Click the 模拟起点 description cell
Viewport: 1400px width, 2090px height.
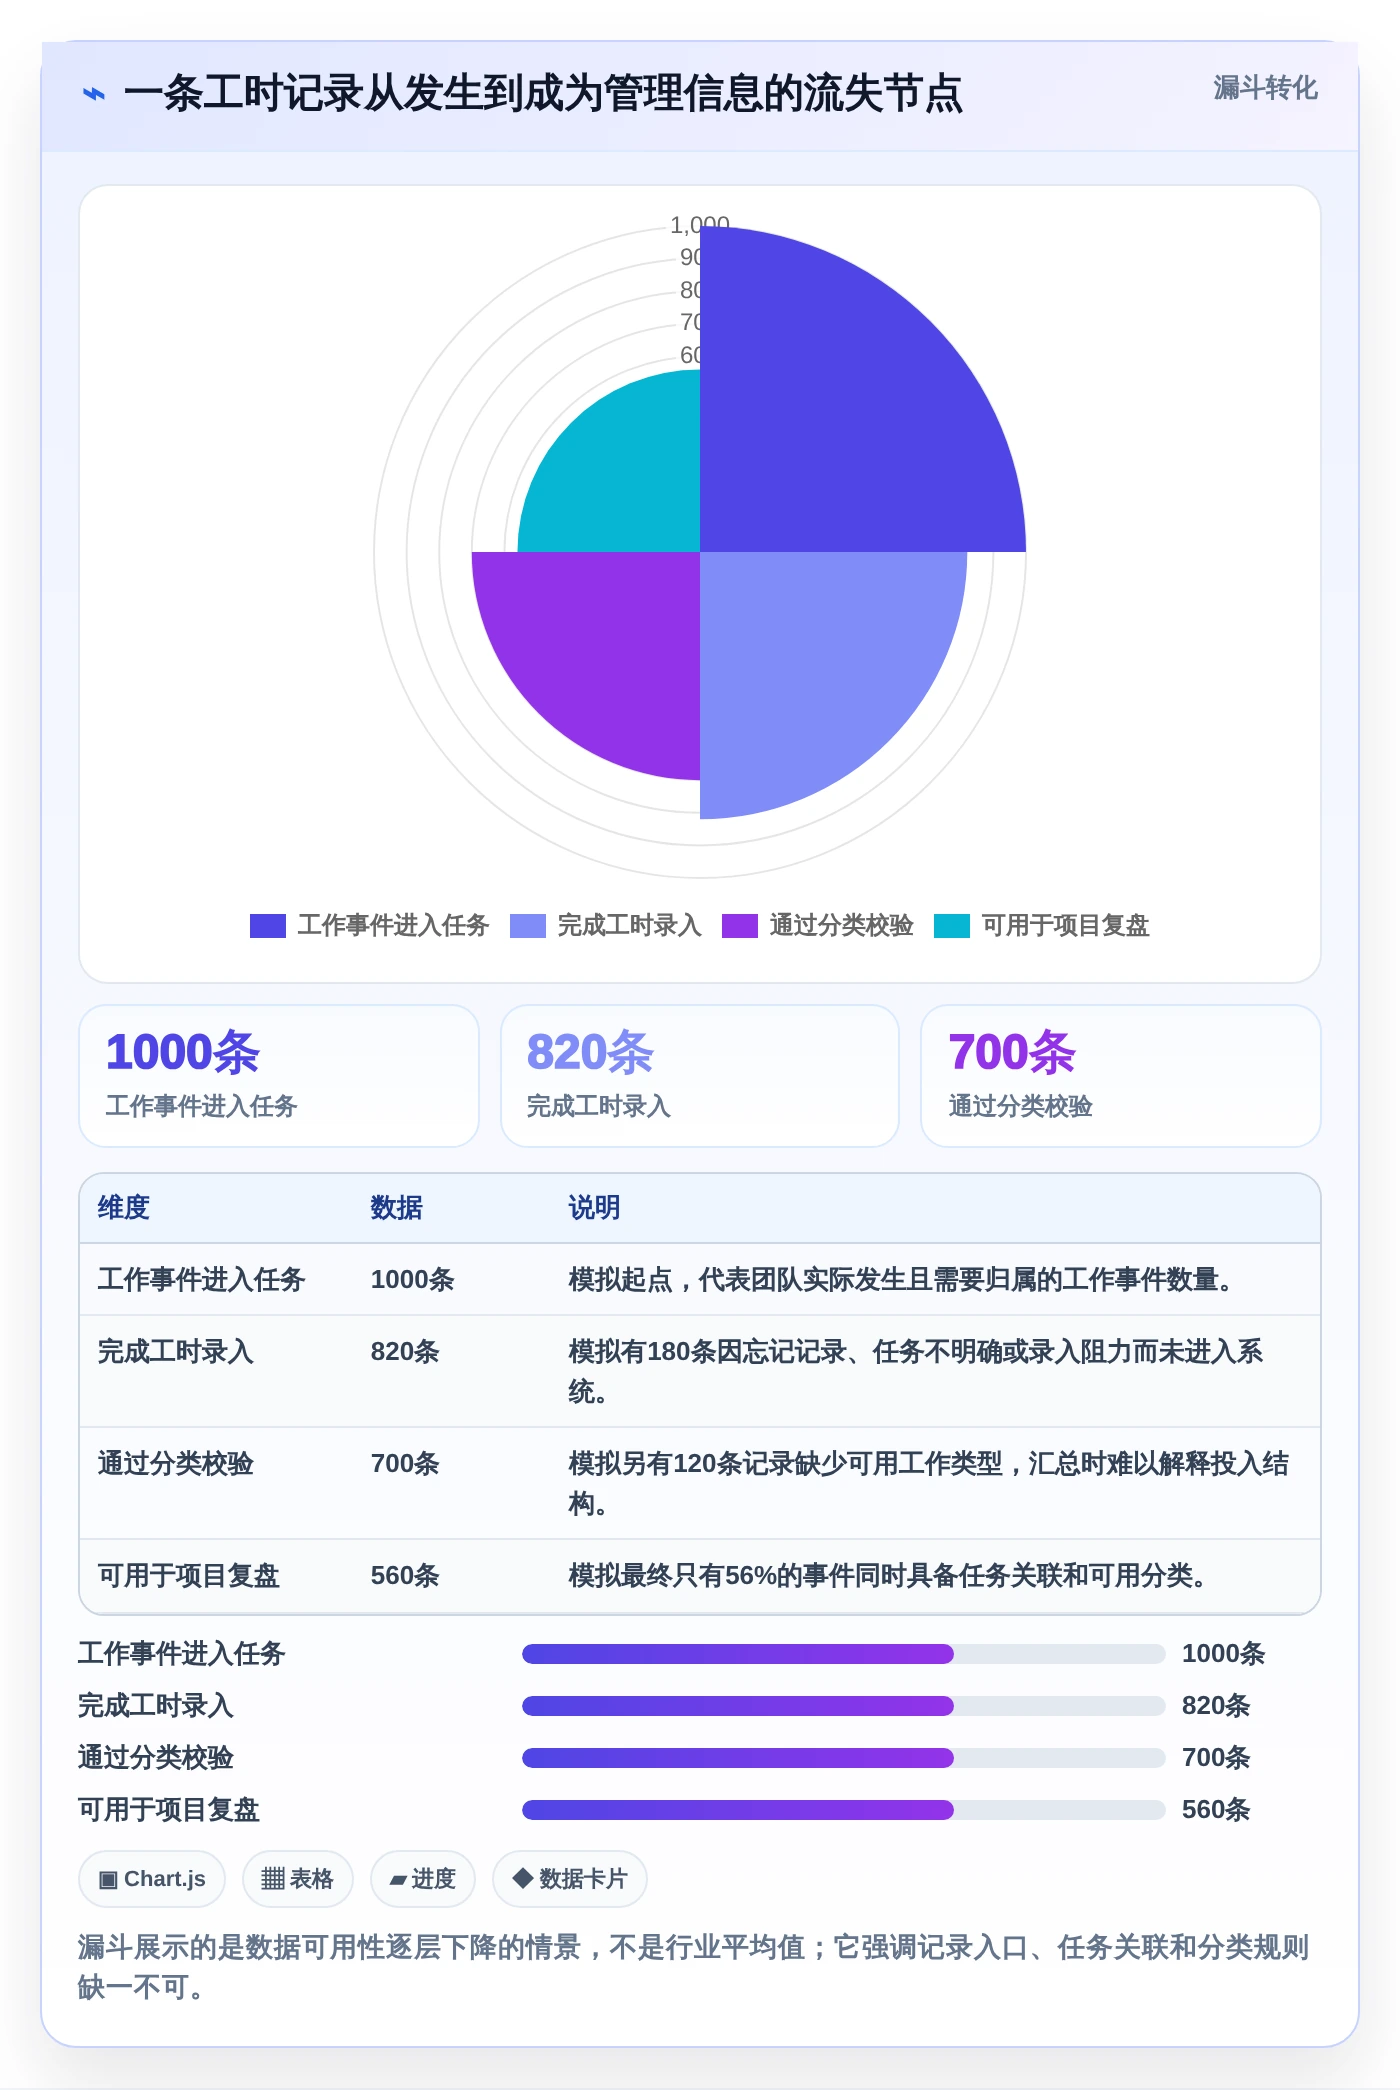[x=904, y=1280]
